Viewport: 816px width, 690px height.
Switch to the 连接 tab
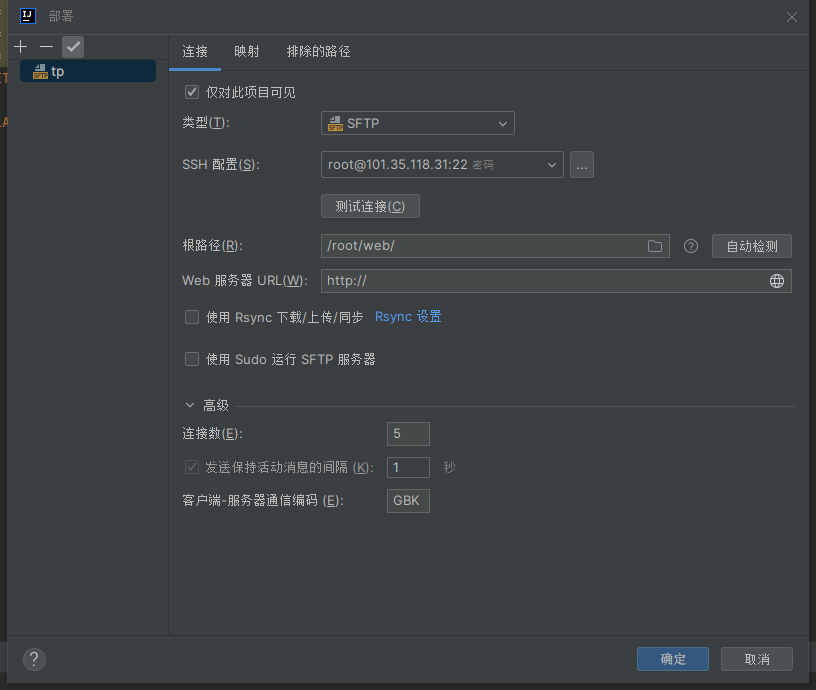click(195, 52)
